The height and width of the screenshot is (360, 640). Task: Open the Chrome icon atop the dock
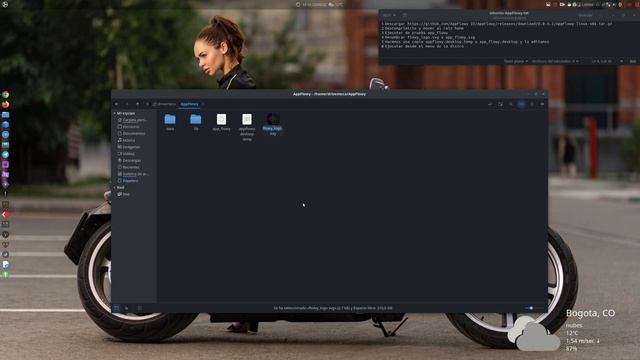pos(5,95)
